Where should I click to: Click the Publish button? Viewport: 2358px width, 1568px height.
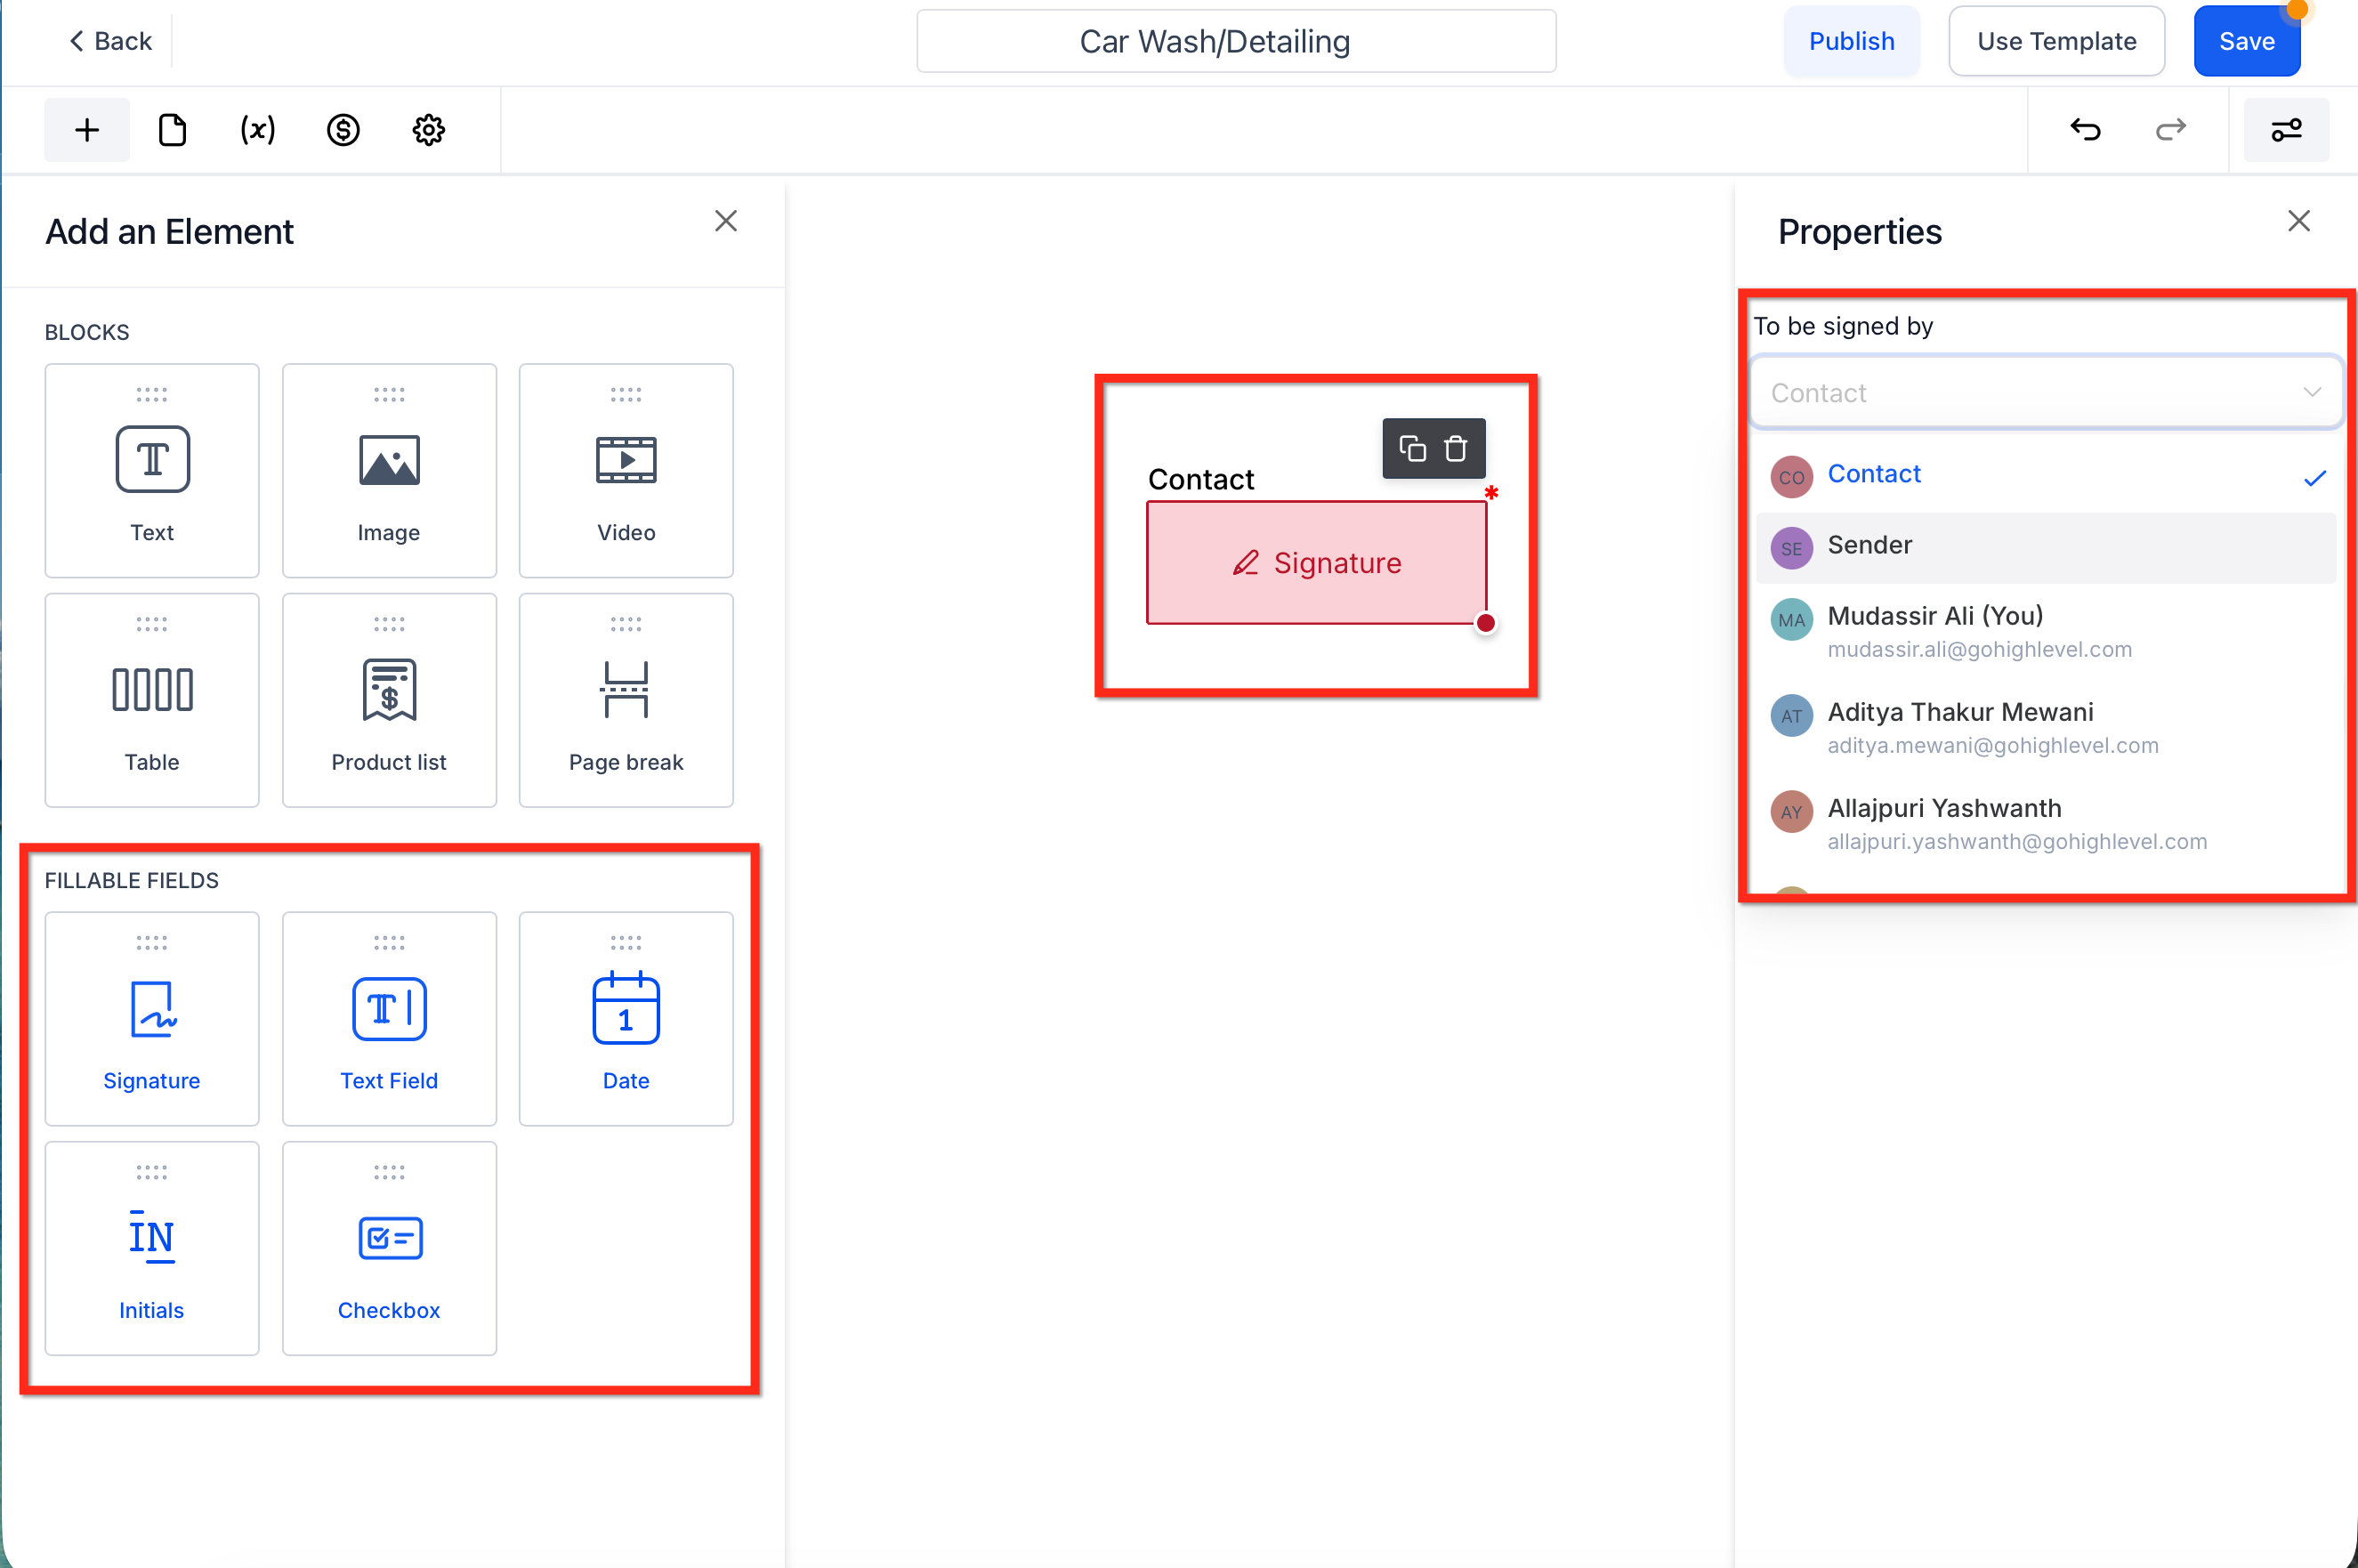(1851, 41)
